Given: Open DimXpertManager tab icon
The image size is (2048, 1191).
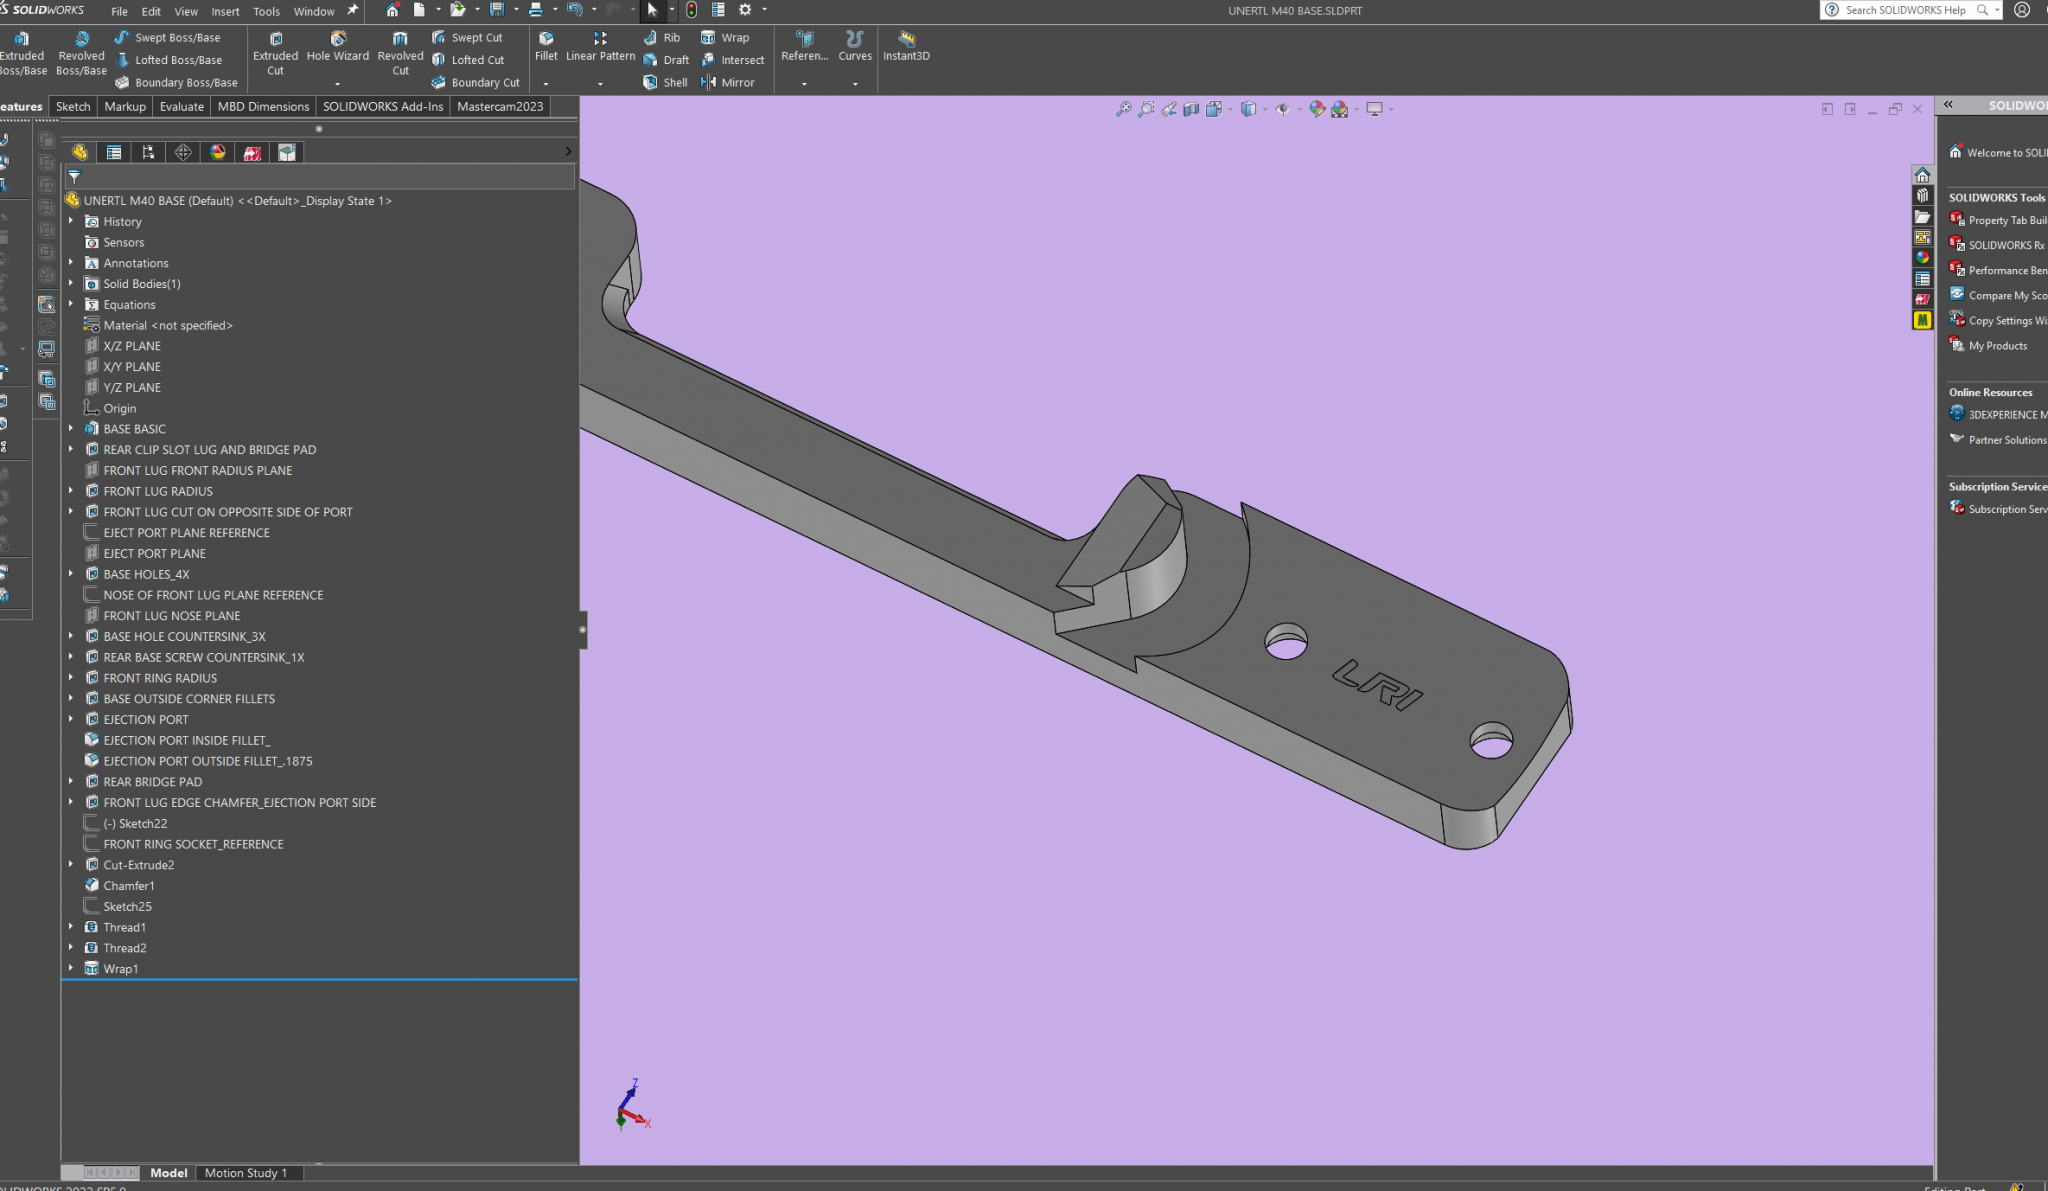Looking at the screenshot, I should click(183, 152).
